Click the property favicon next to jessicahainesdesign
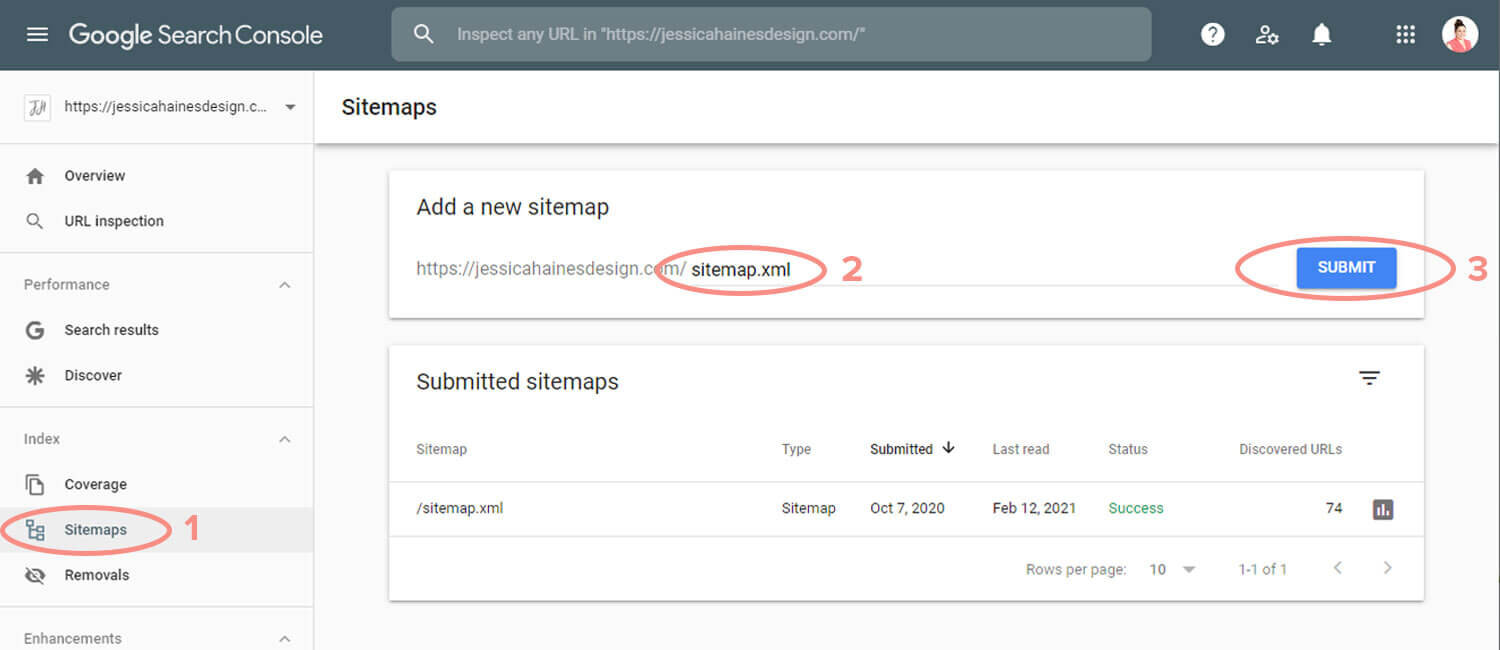Viewport: 1500px width, 650px height. pyautogui.click(x=37, y=107)
